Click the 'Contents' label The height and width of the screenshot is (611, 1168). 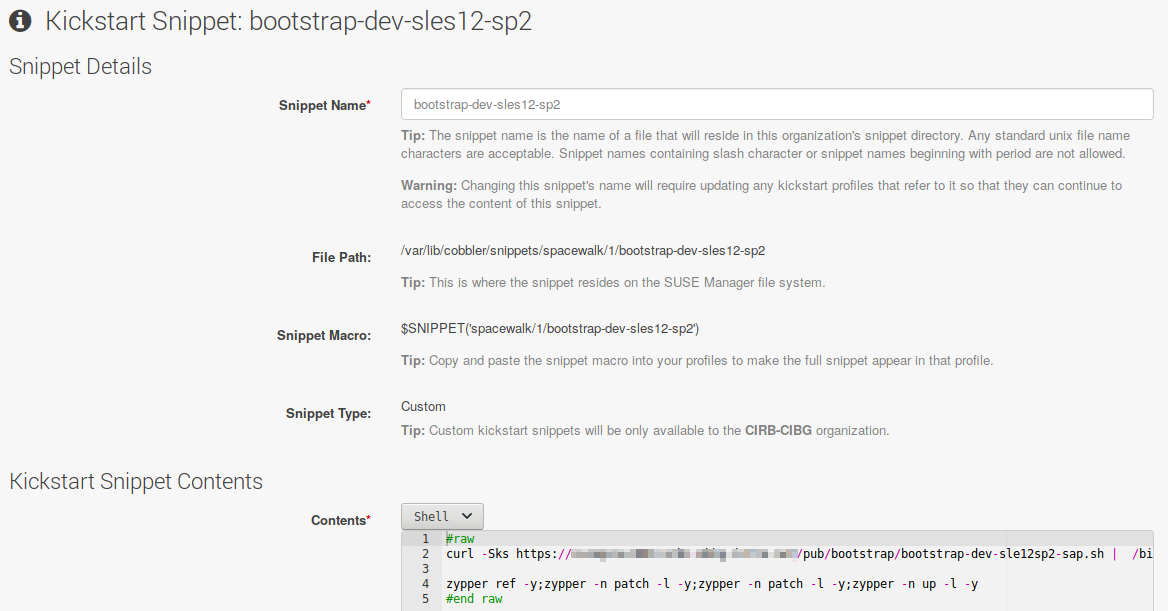coord(340,520)
